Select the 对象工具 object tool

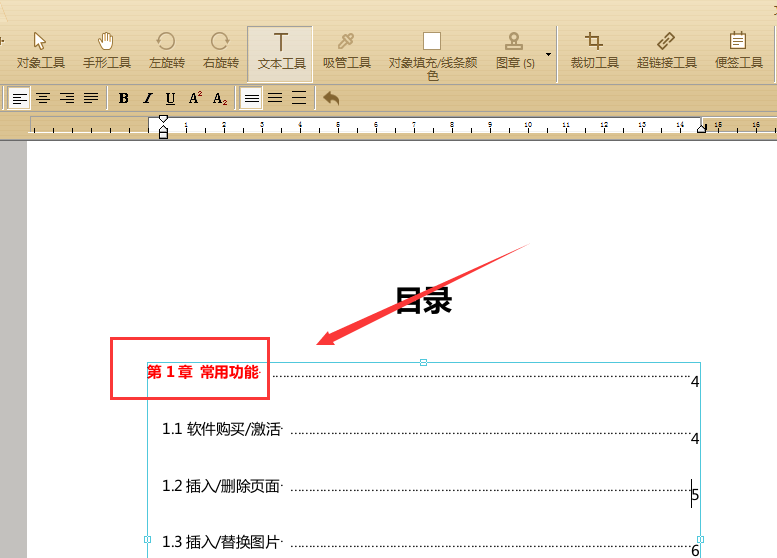click(41, 52)
